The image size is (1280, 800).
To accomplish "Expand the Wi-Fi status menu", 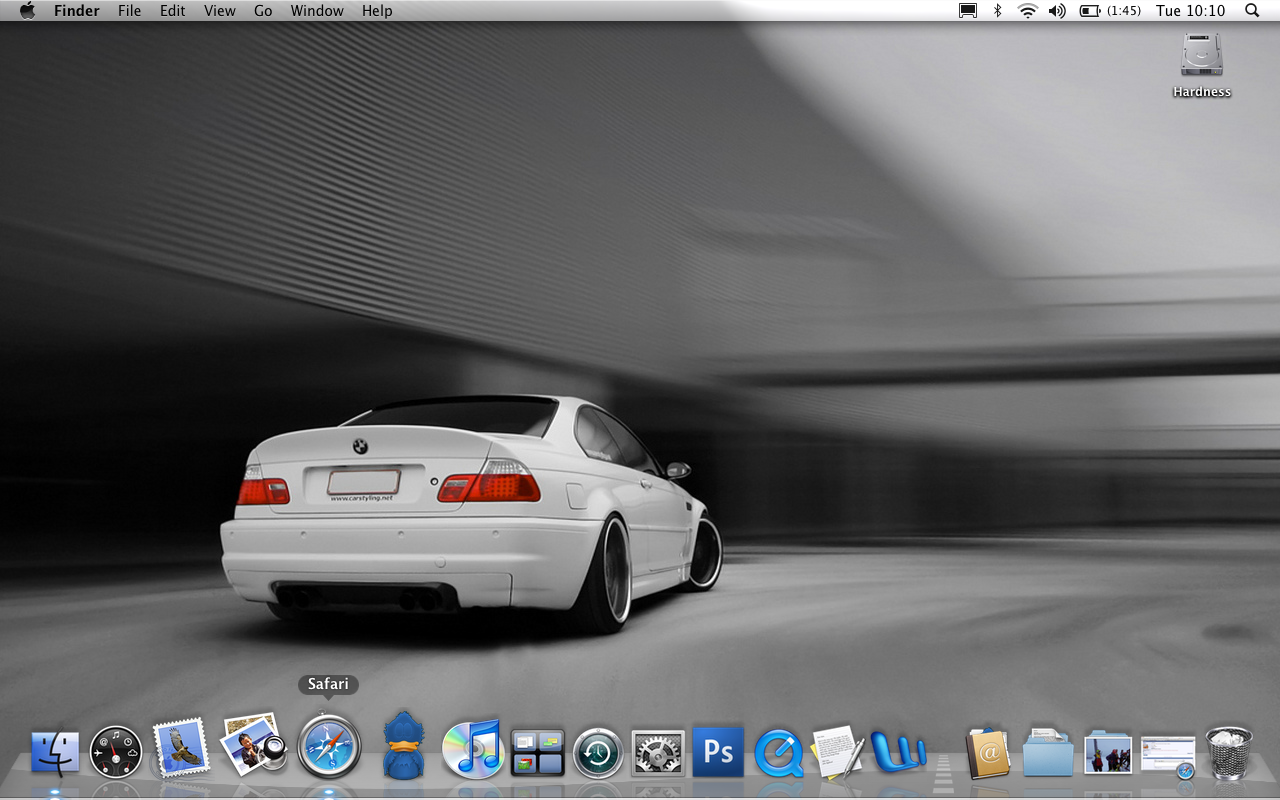I will pyautogui.click(x=1027, y=11).
